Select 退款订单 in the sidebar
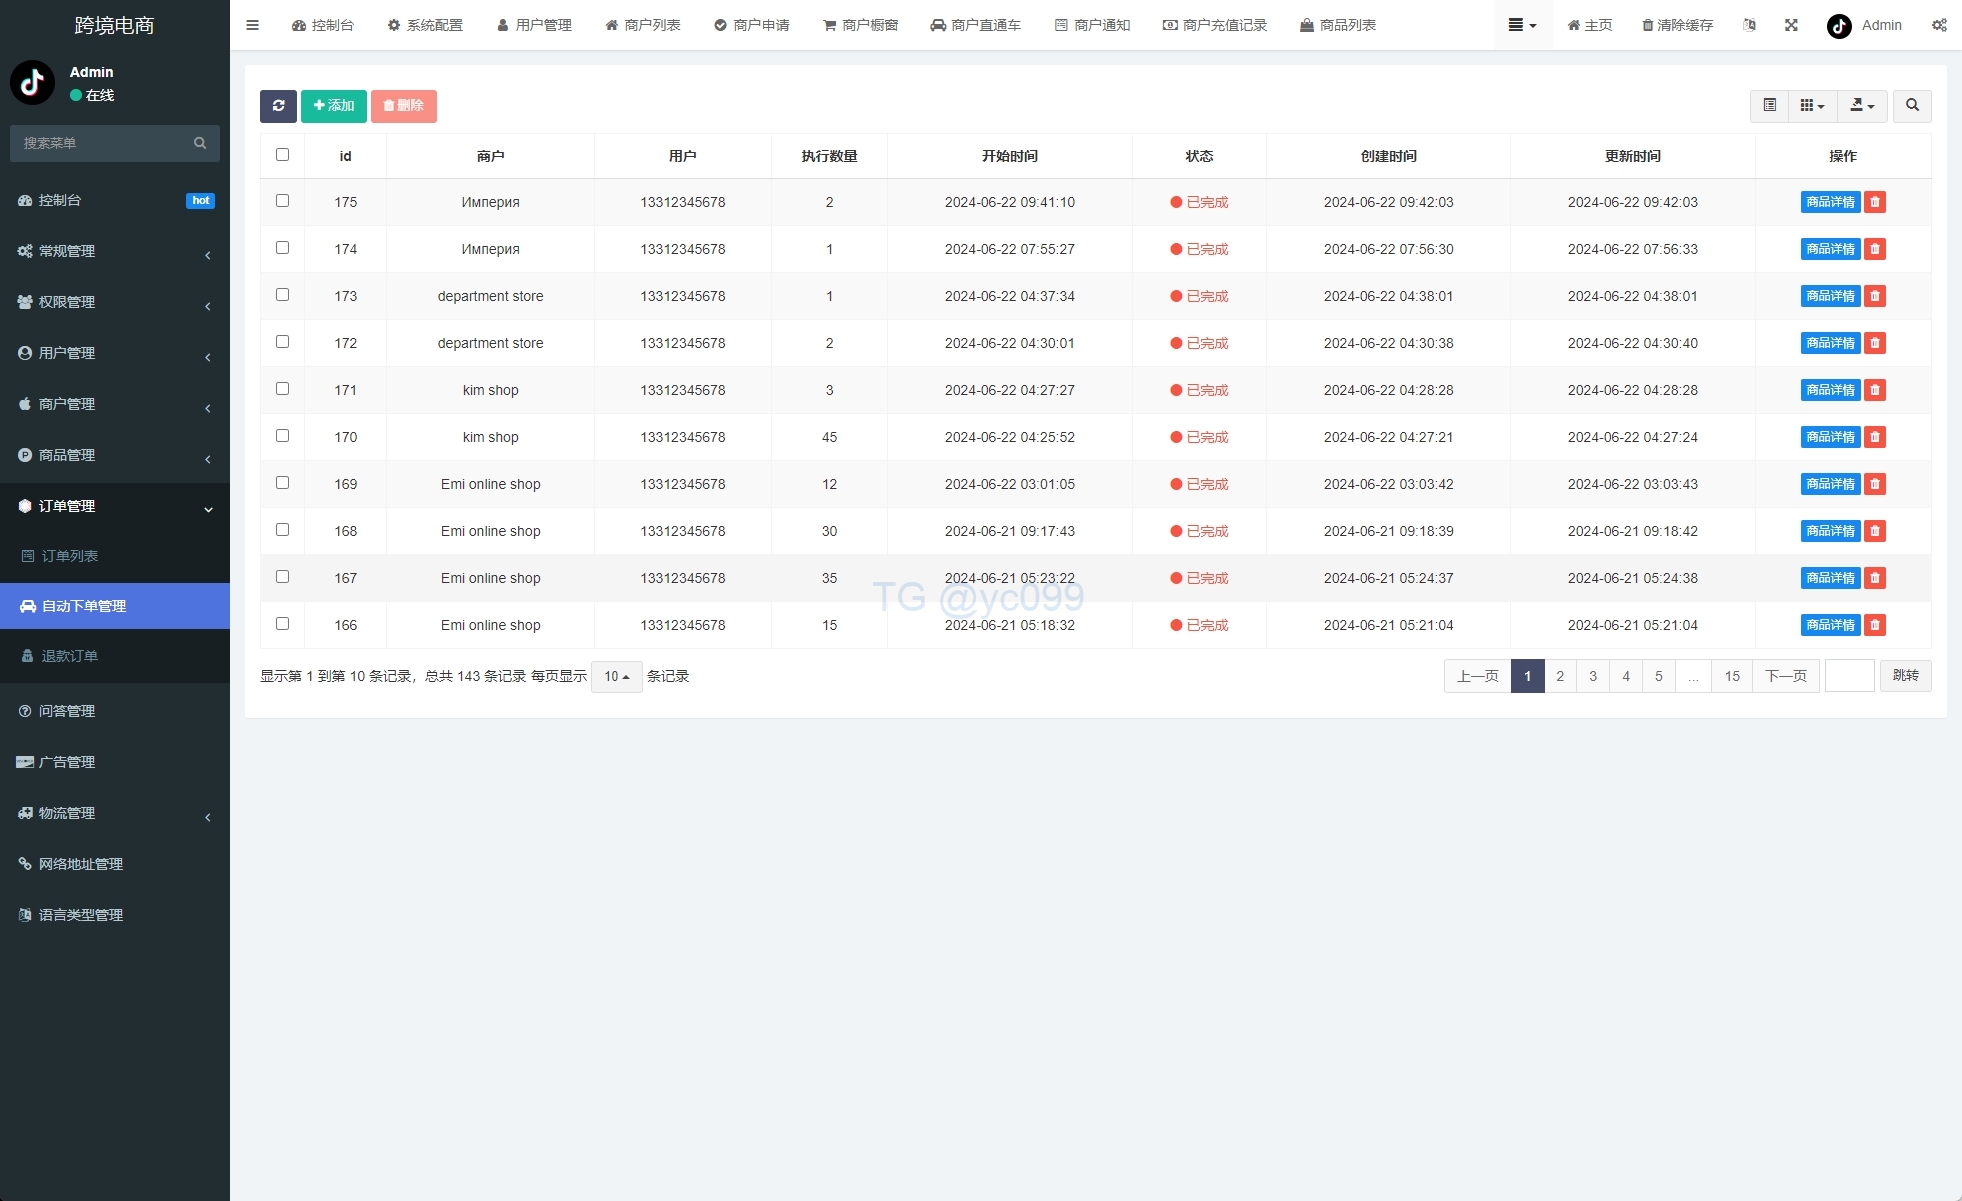 tap(69, 656)
